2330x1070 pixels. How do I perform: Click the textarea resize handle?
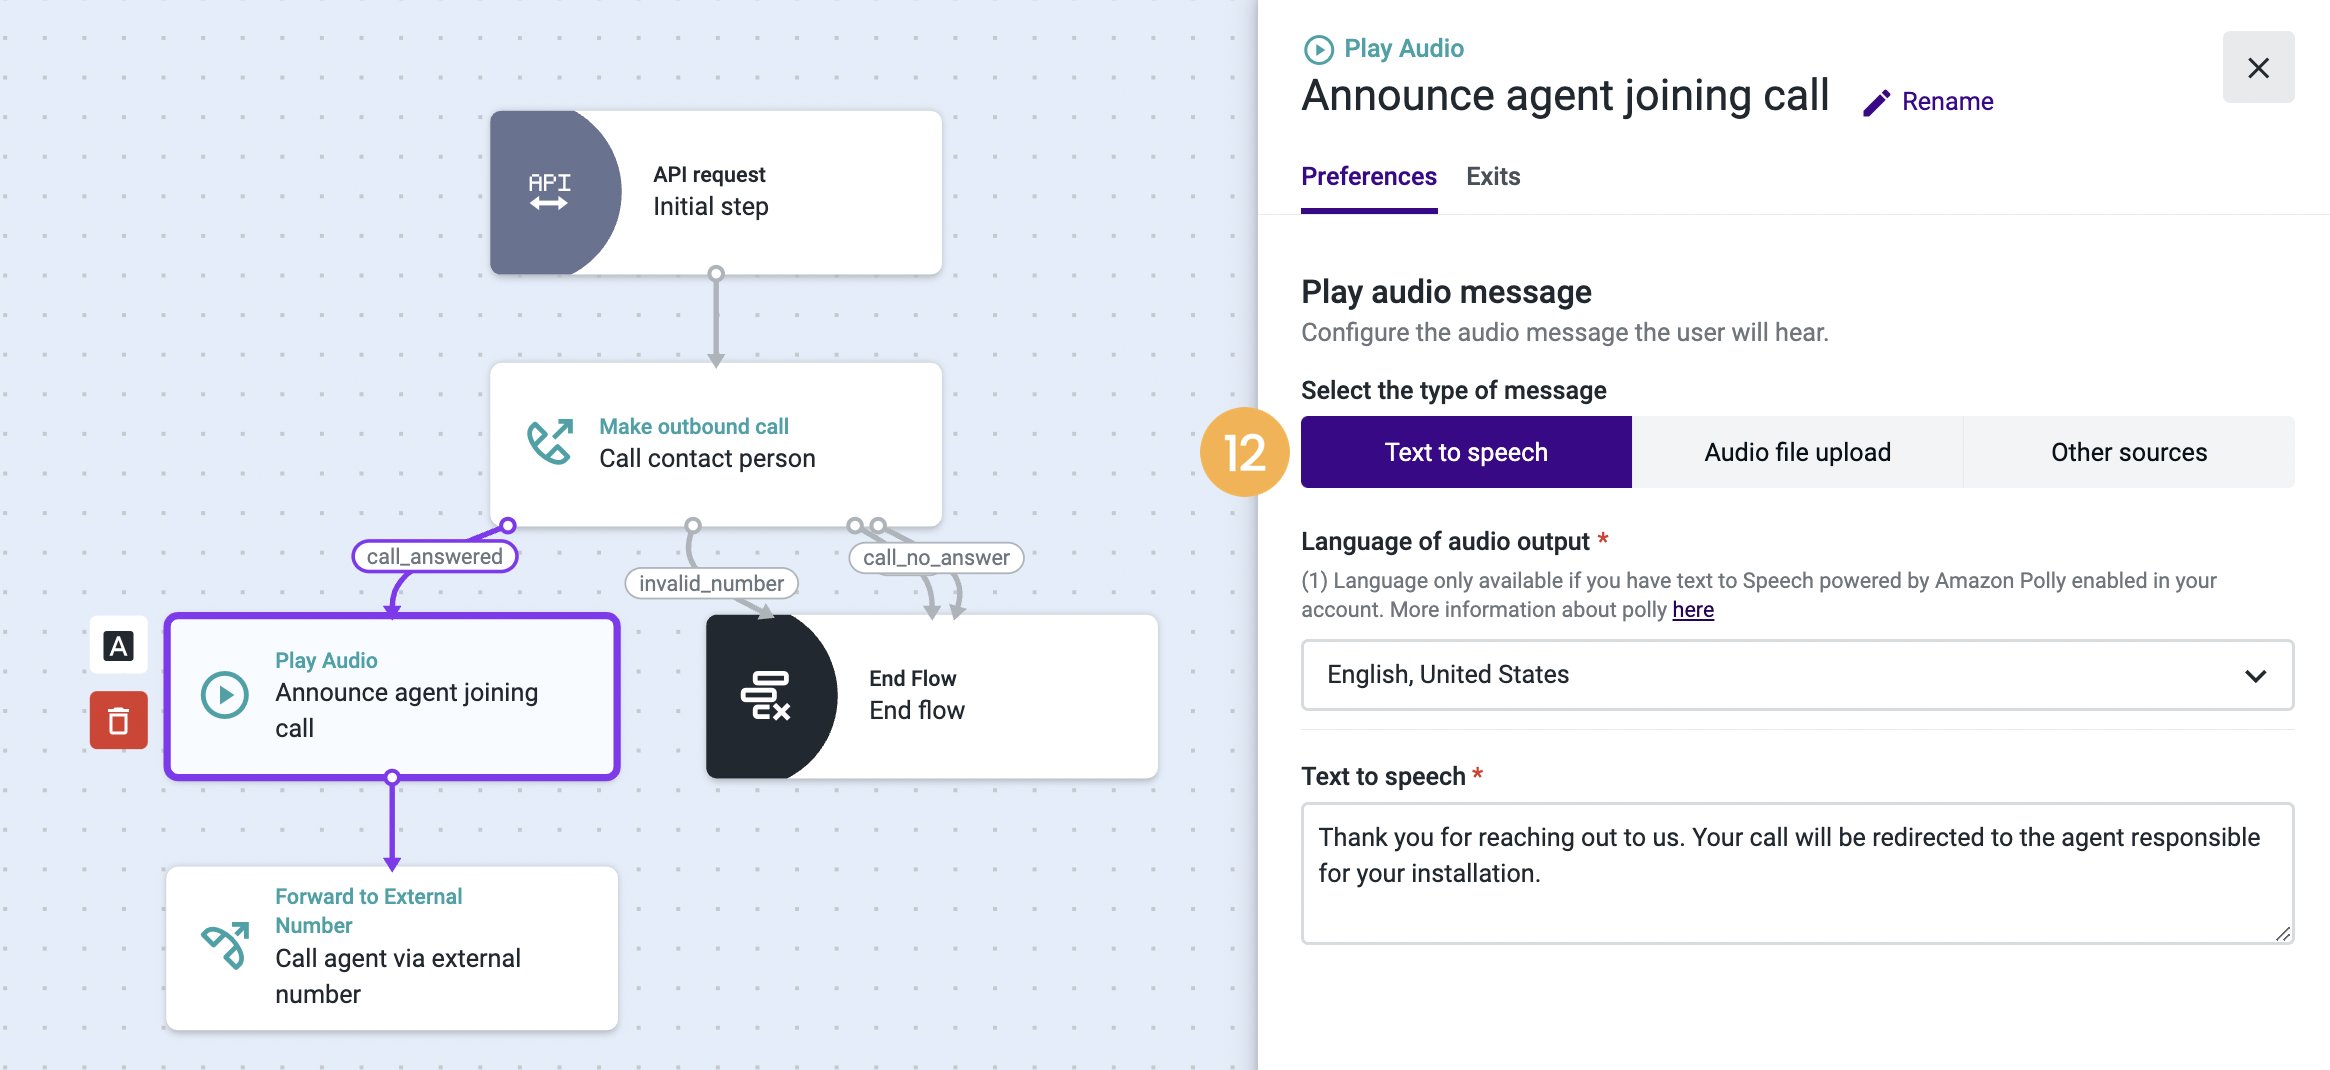pyautogui.click(x=2282, y=933)
